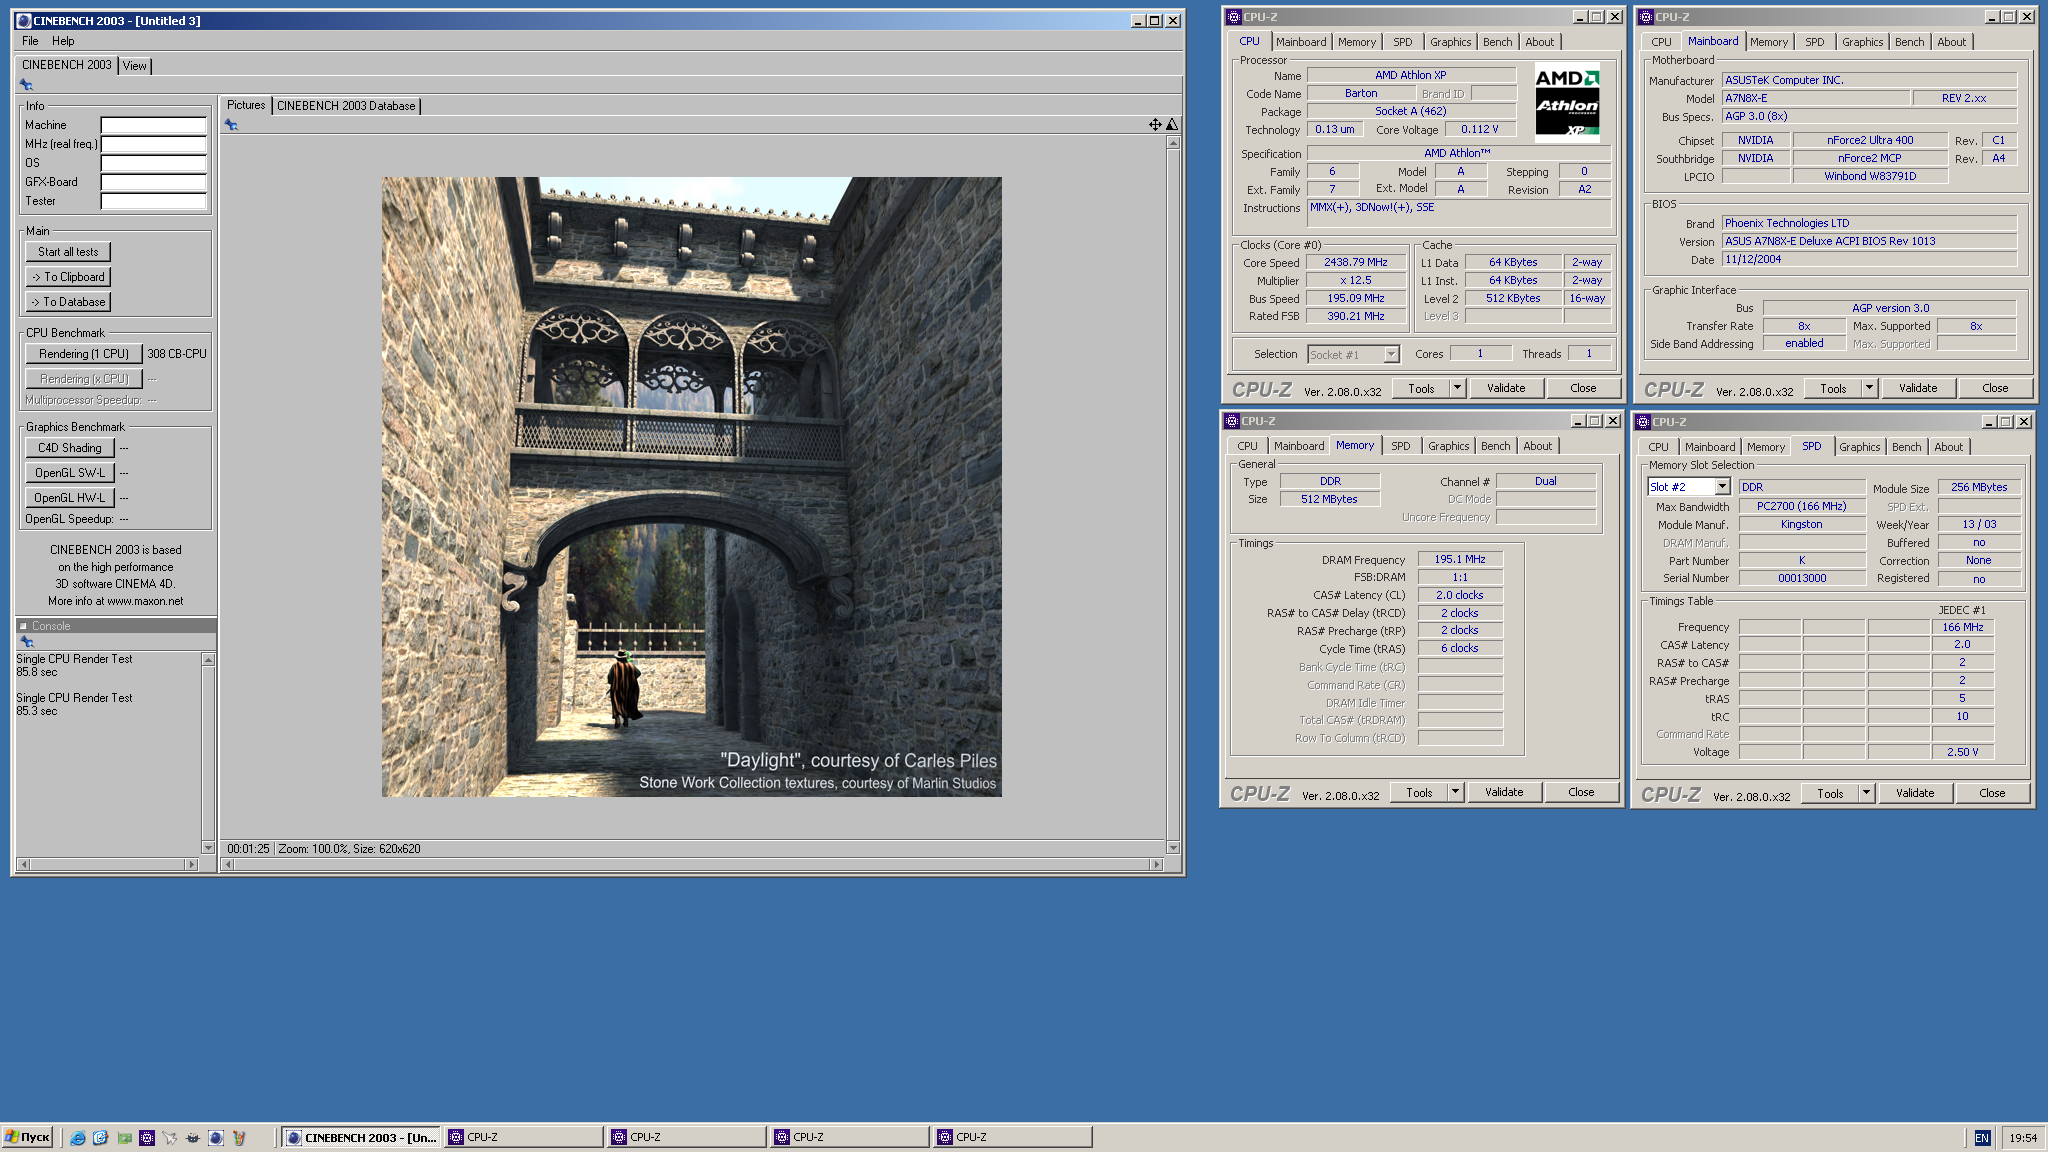Click the four-arrow move icon above the picture
The width and height of the screenshot is (2048, 1152).
tap(1155, 124)
